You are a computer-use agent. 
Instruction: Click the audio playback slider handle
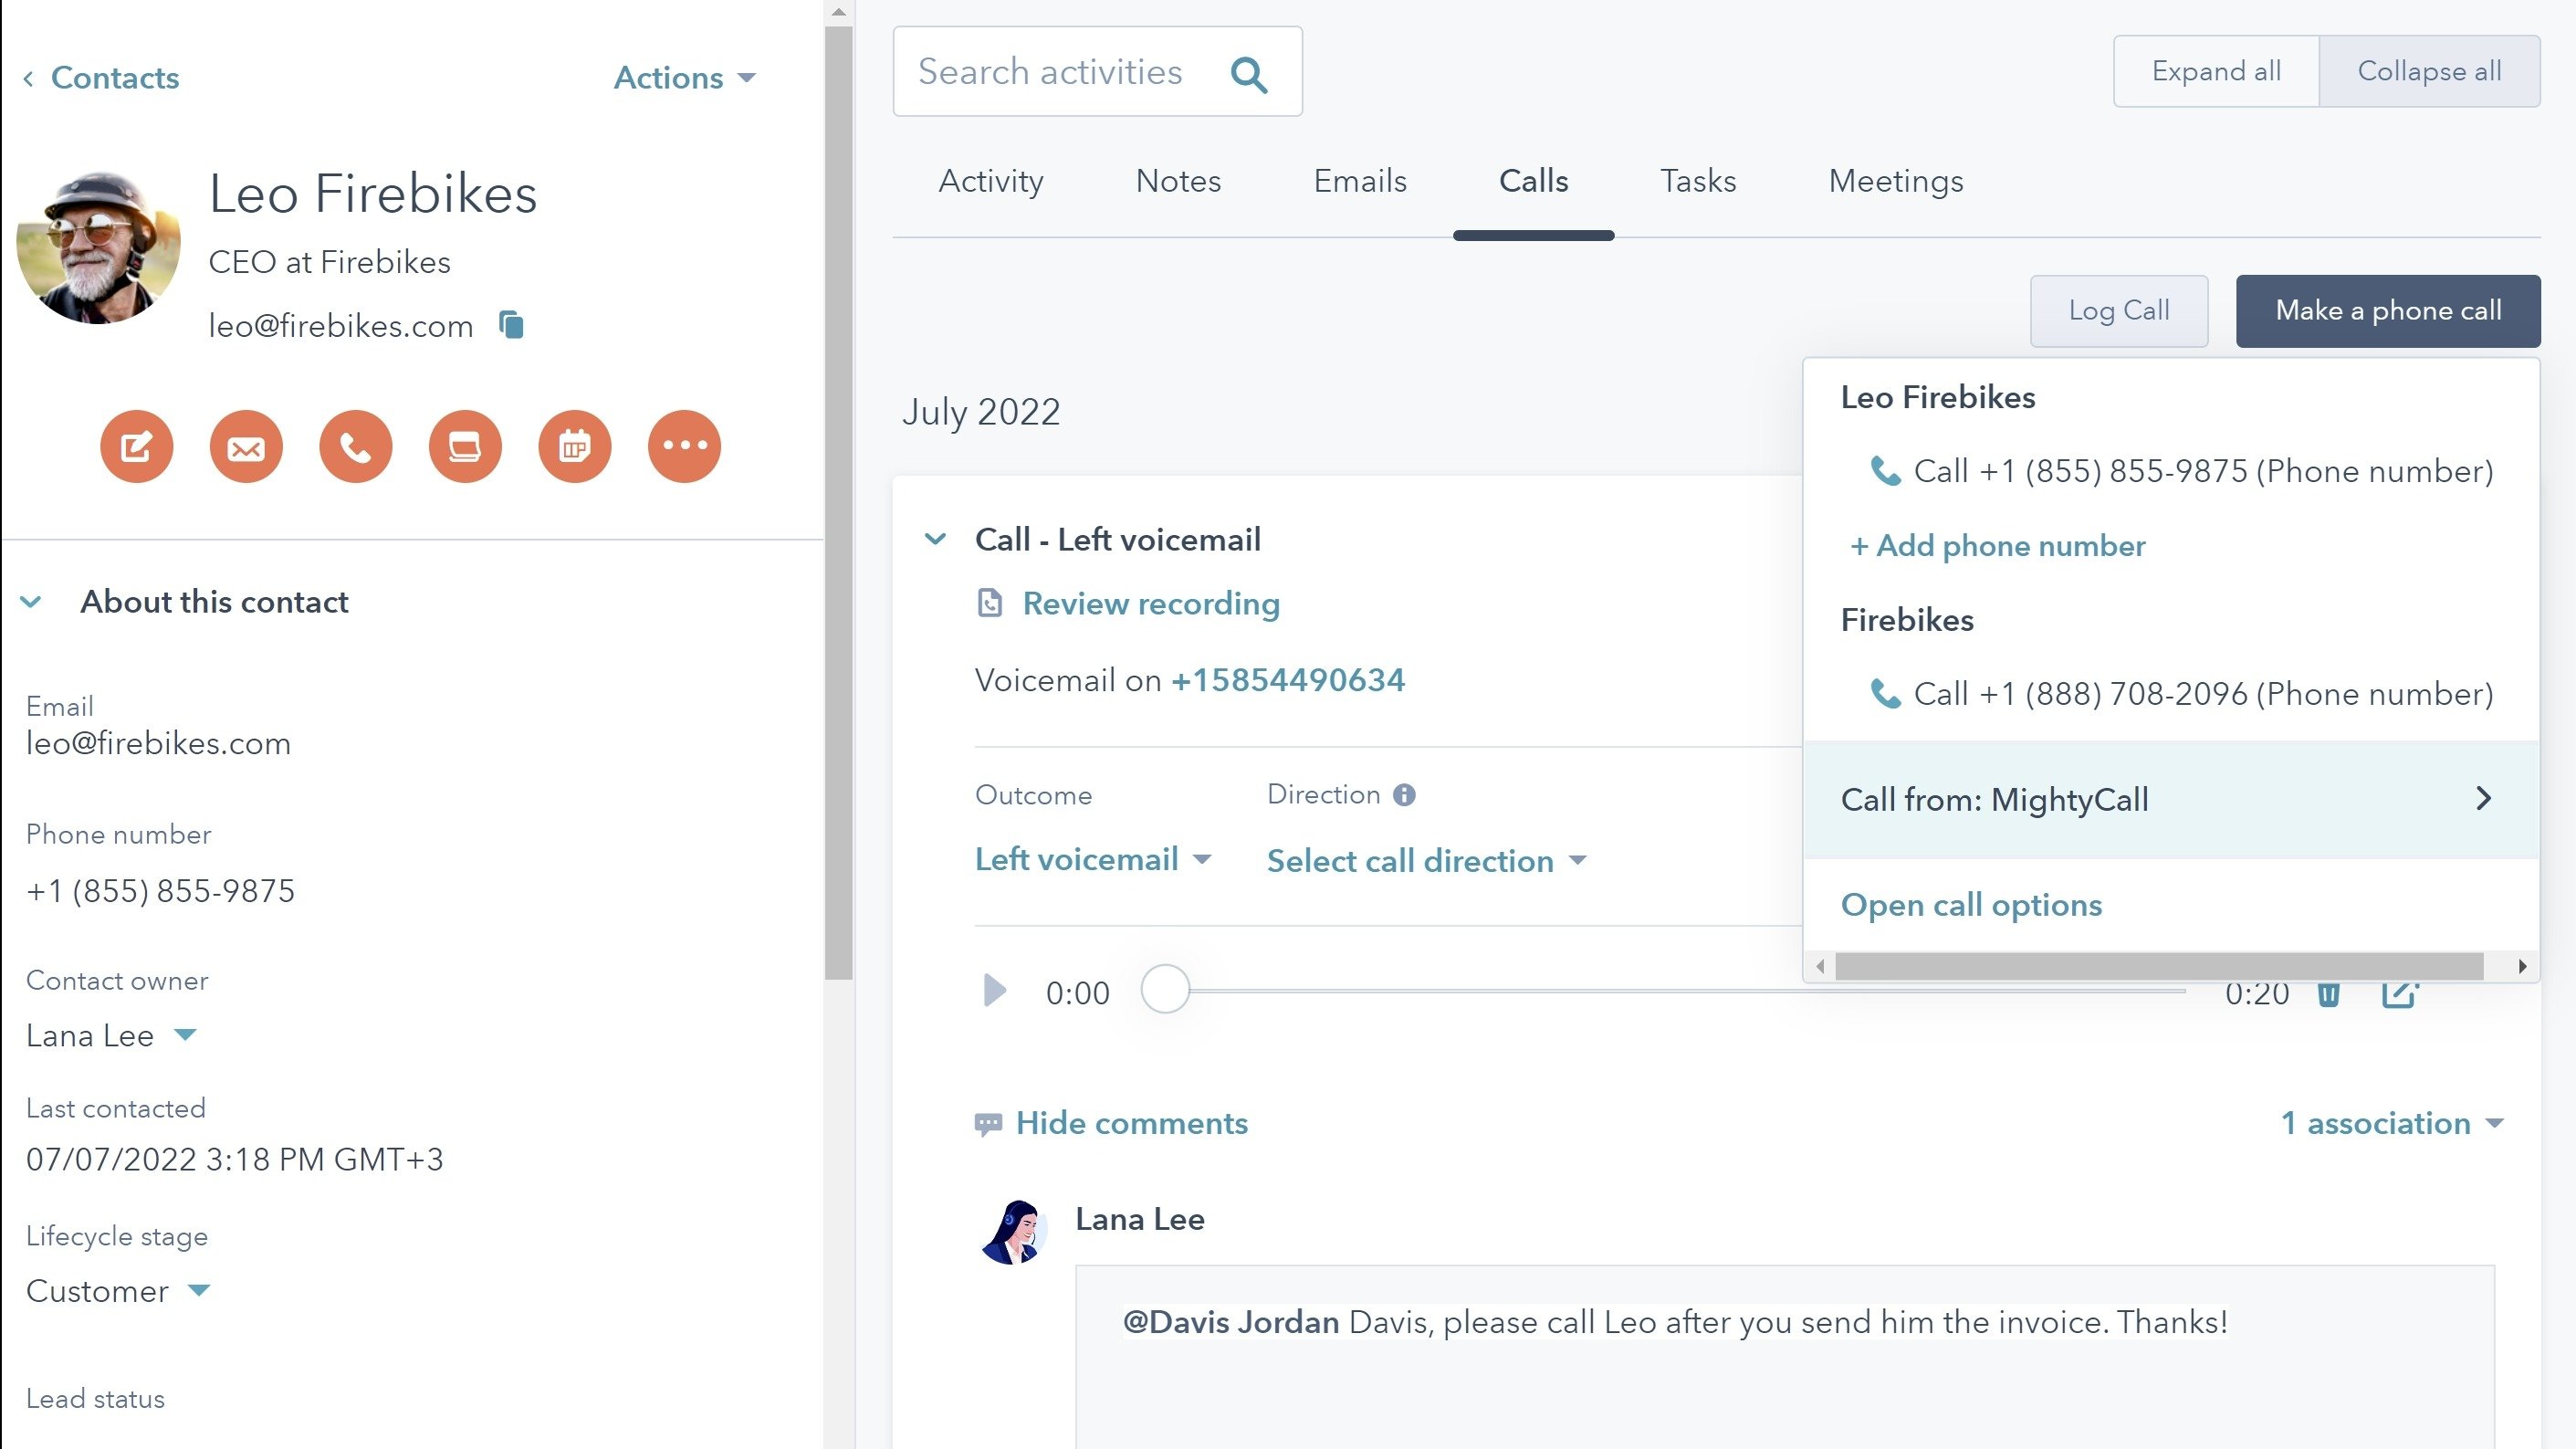coord(1165,990)
